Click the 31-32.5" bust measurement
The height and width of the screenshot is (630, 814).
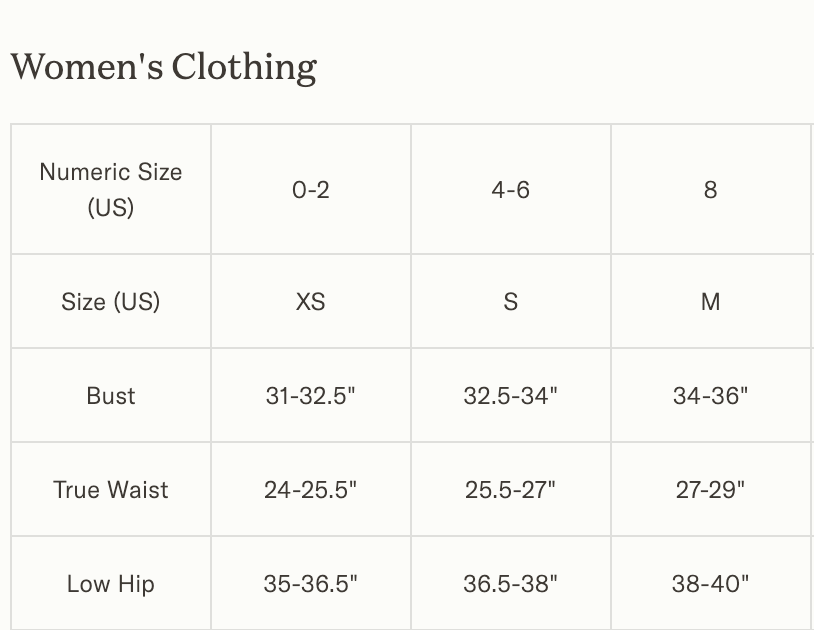pos(311,395)
